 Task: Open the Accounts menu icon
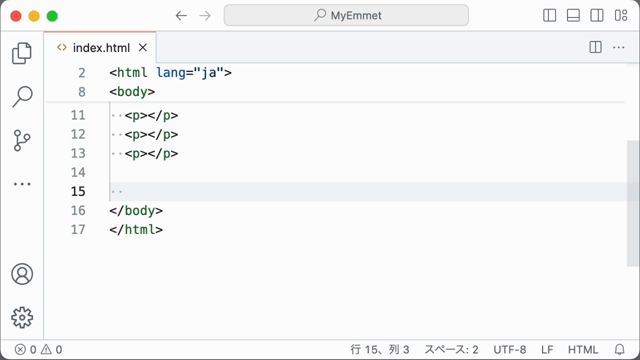click(22, 274)
